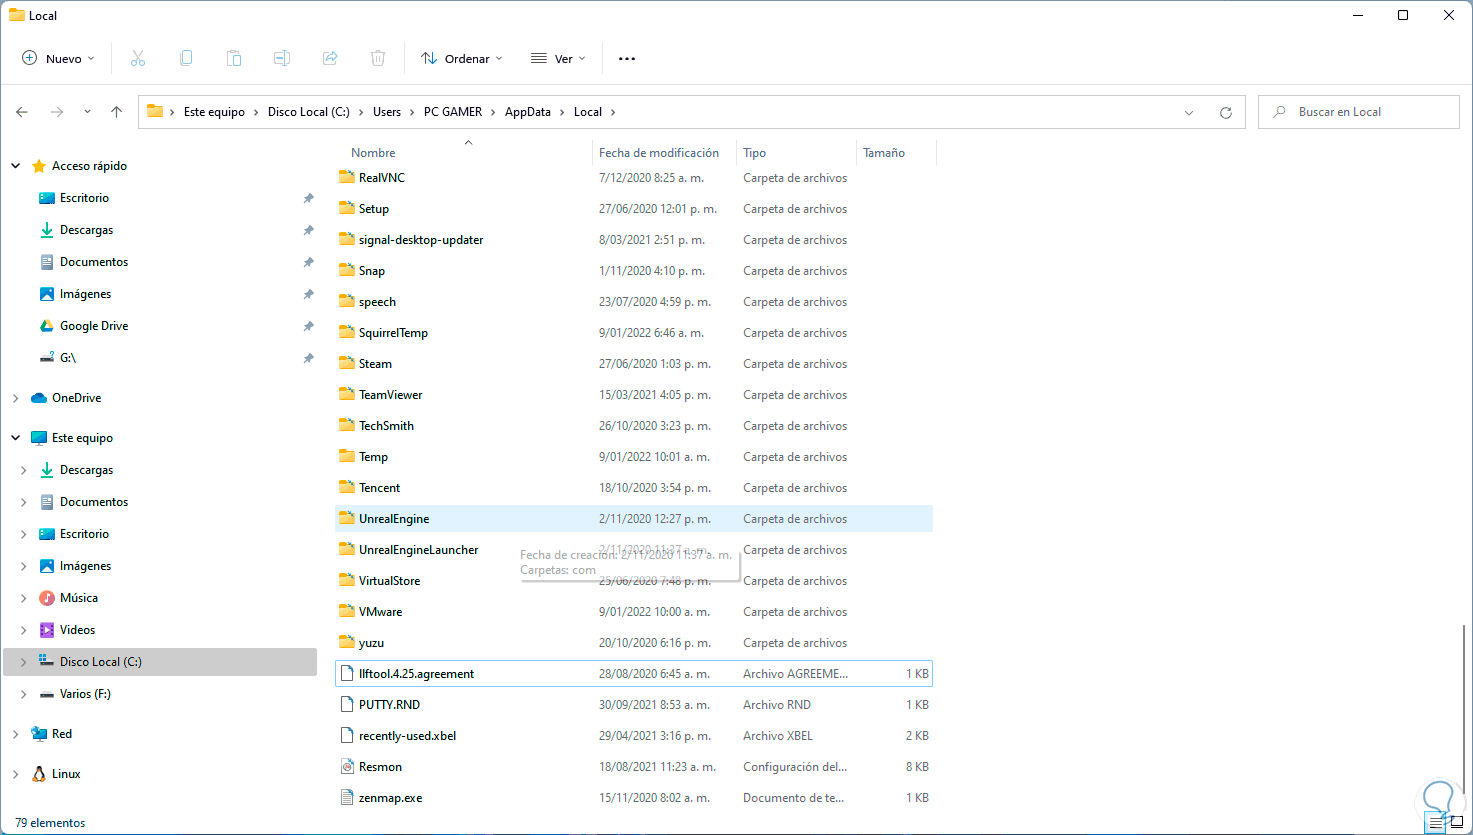
Task: Expand the Red tree node
Action: pyautogui.click(x=16, y=734)
